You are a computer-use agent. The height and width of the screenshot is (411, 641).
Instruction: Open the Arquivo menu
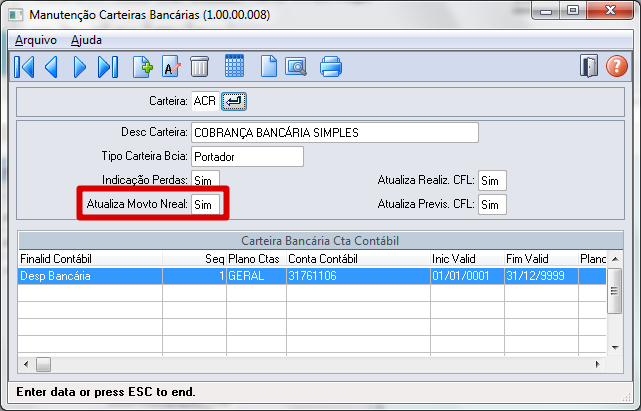[36, 40]
